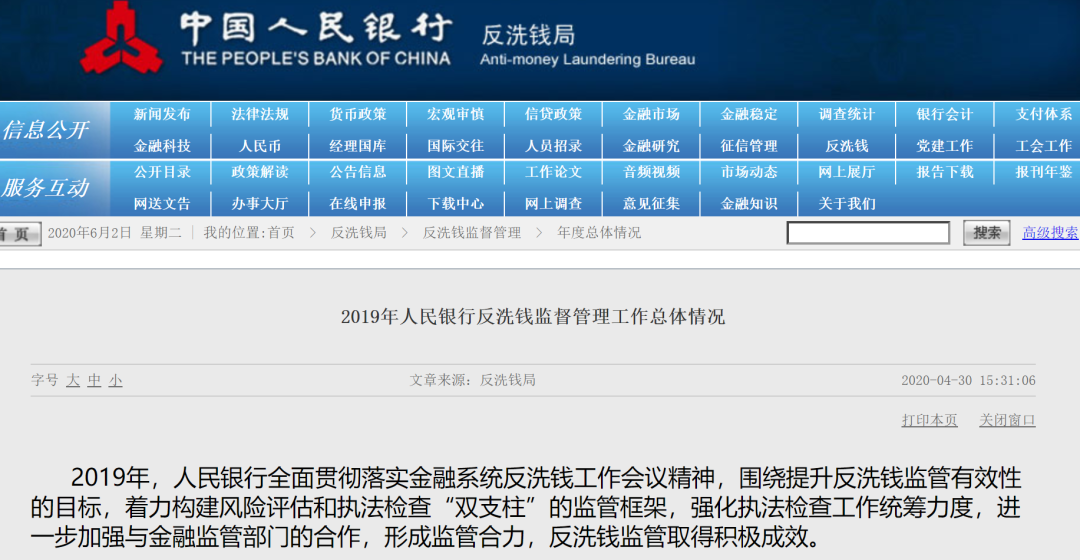Viewport: 1080px width, 560px height.
Task: Select 报刊年鉴 link
Action: click(x=1043, y=172)
